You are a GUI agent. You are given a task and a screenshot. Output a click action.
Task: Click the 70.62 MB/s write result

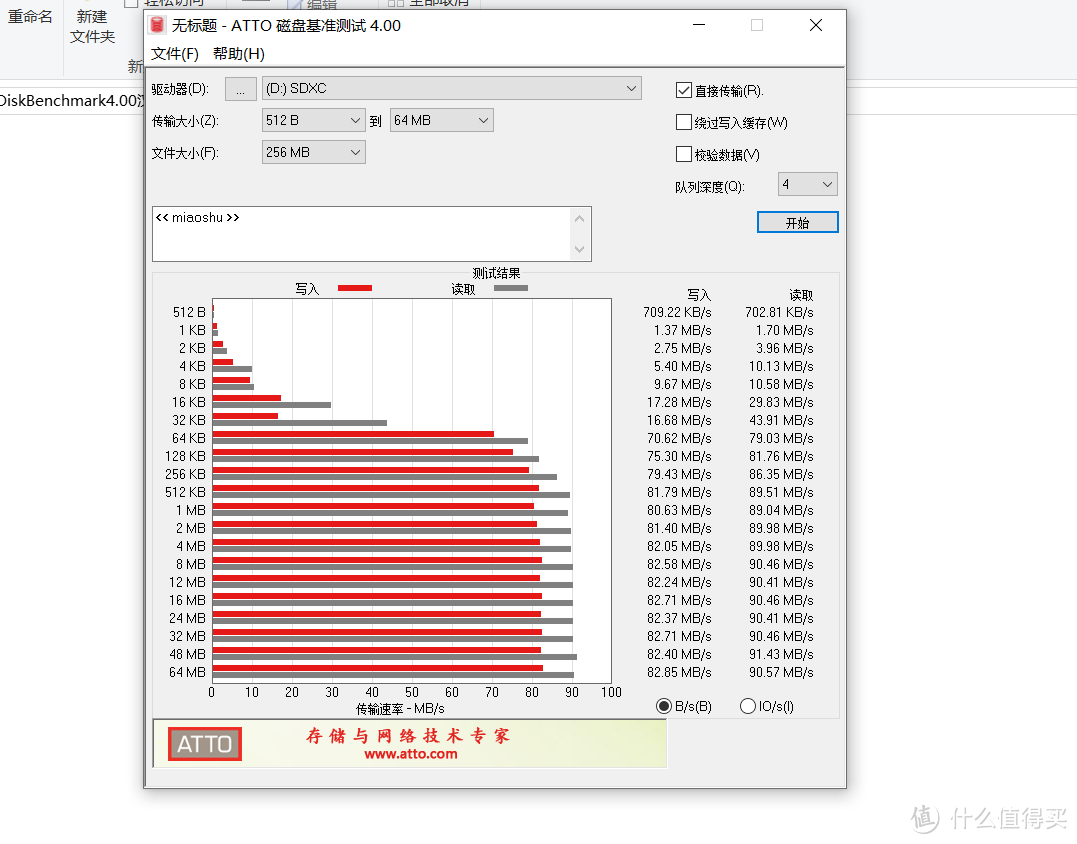pos(679,438)
